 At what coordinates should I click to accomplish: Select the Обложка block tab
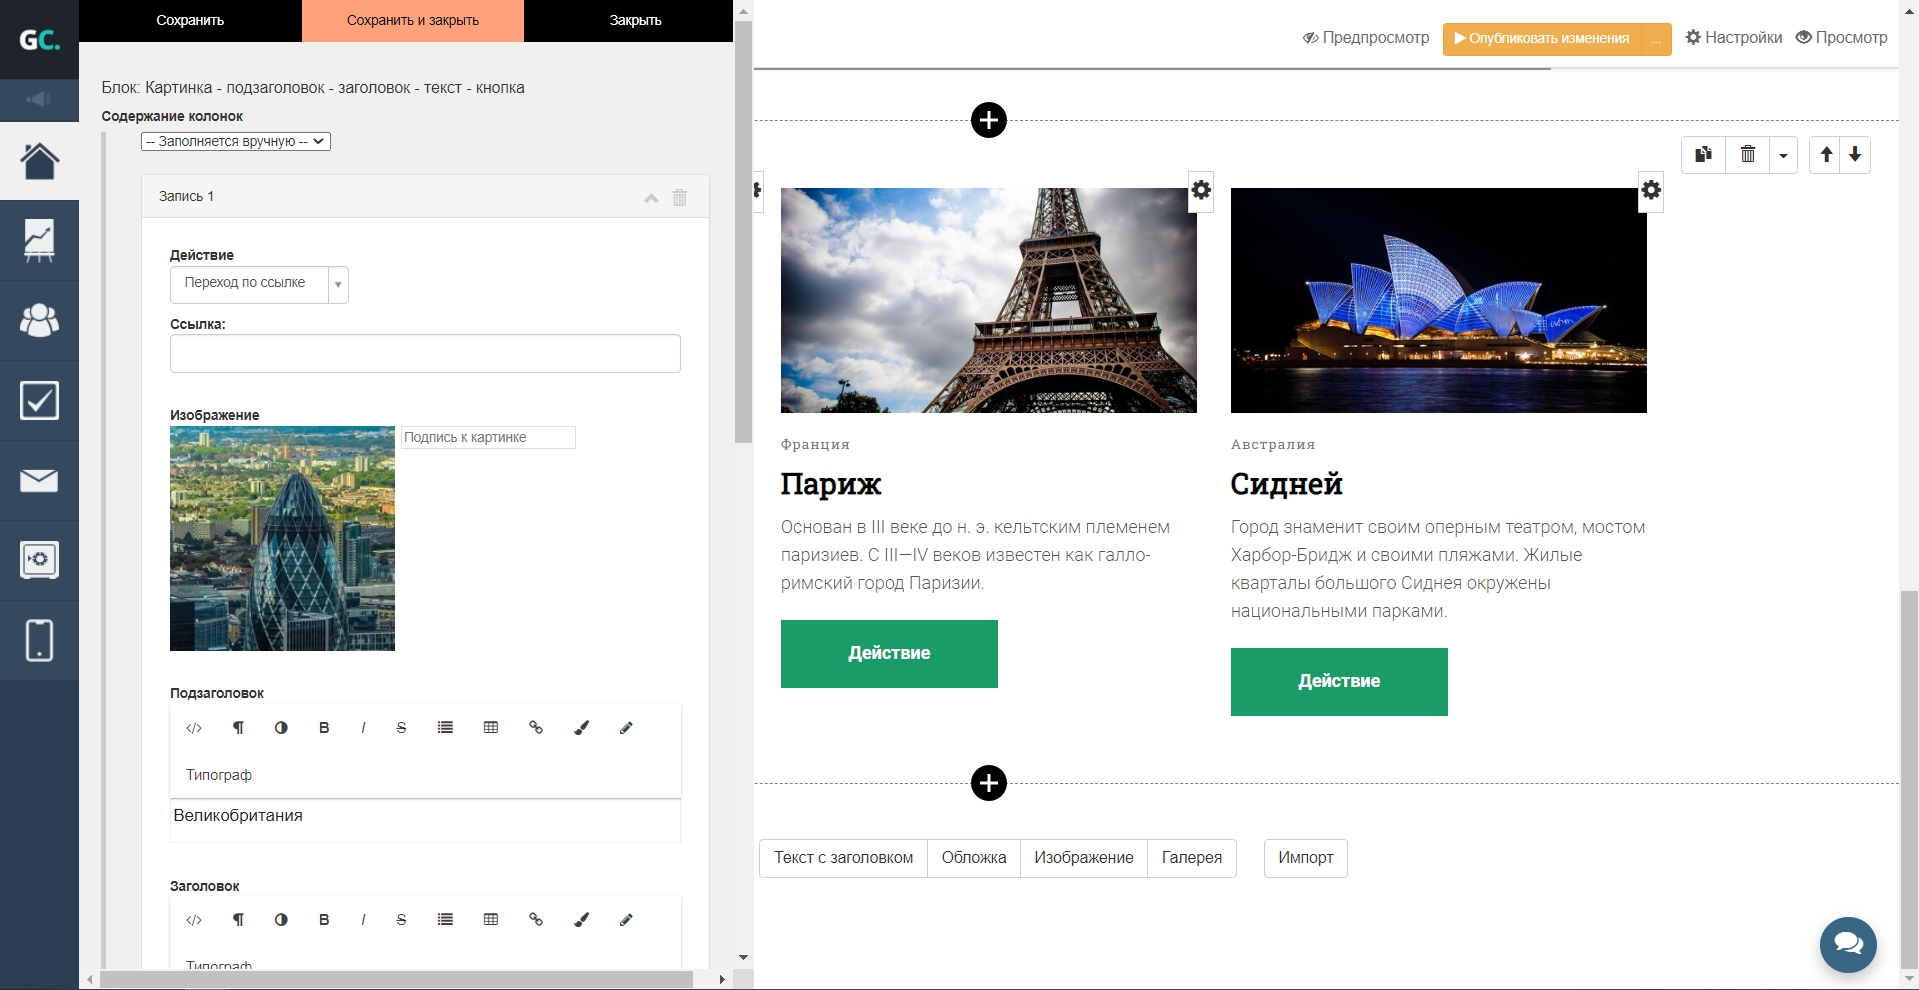973,858
